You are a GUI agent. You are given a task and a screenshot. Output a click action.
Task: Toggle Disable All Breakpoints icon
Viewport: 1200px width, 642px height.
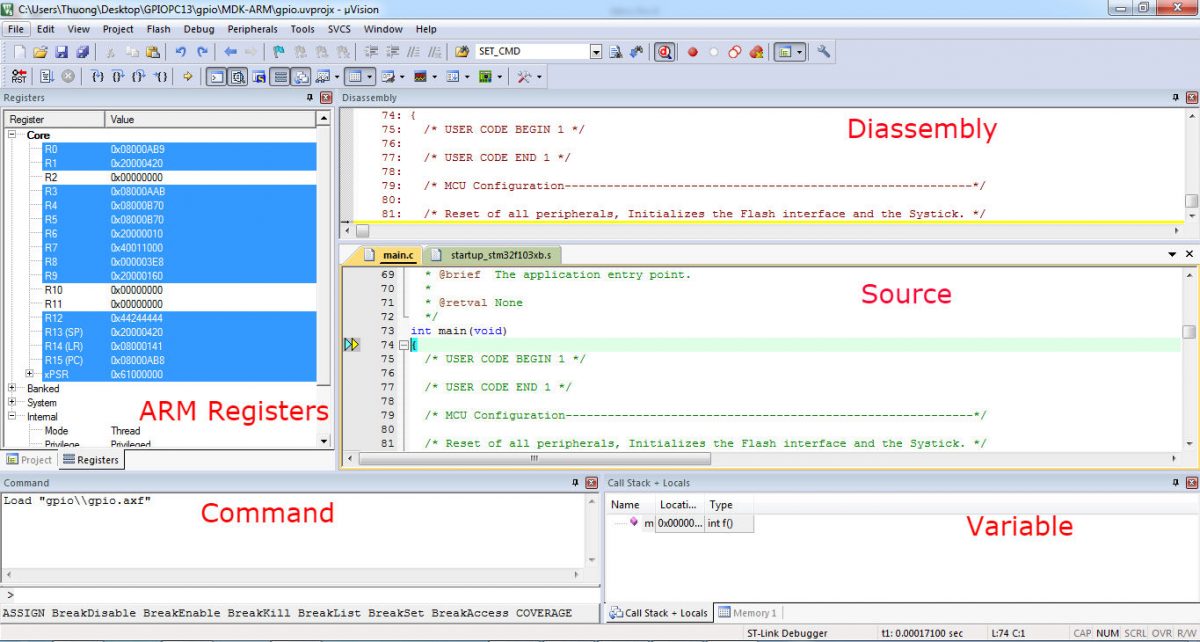tap(734, 50)
